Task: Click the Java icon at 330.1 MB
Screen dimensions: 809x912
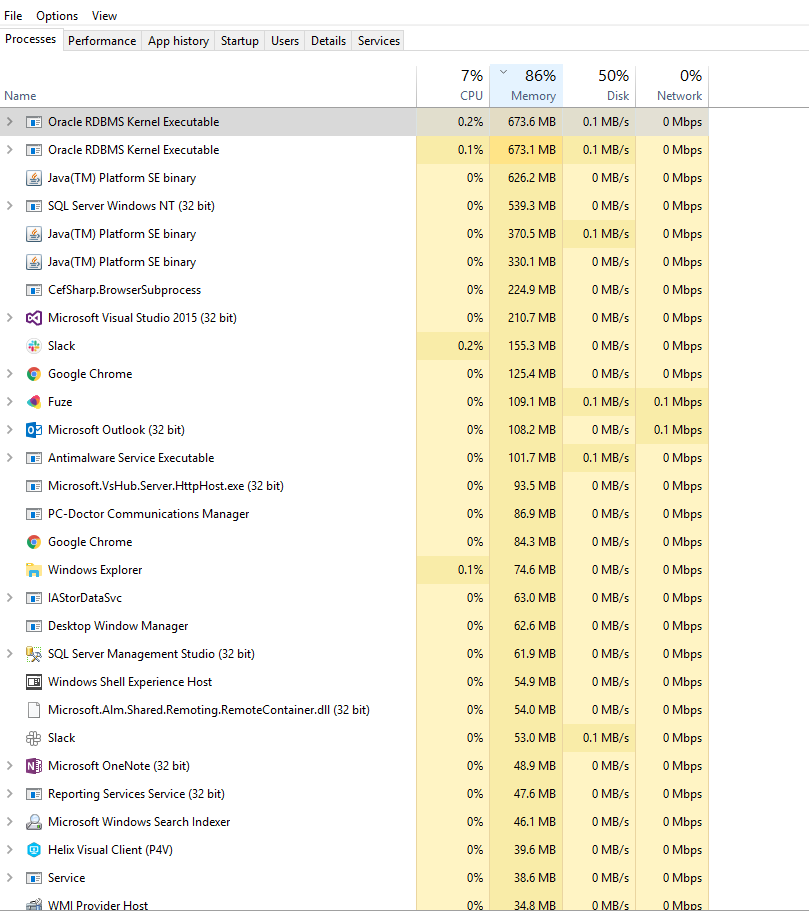Action: (34, 262)
